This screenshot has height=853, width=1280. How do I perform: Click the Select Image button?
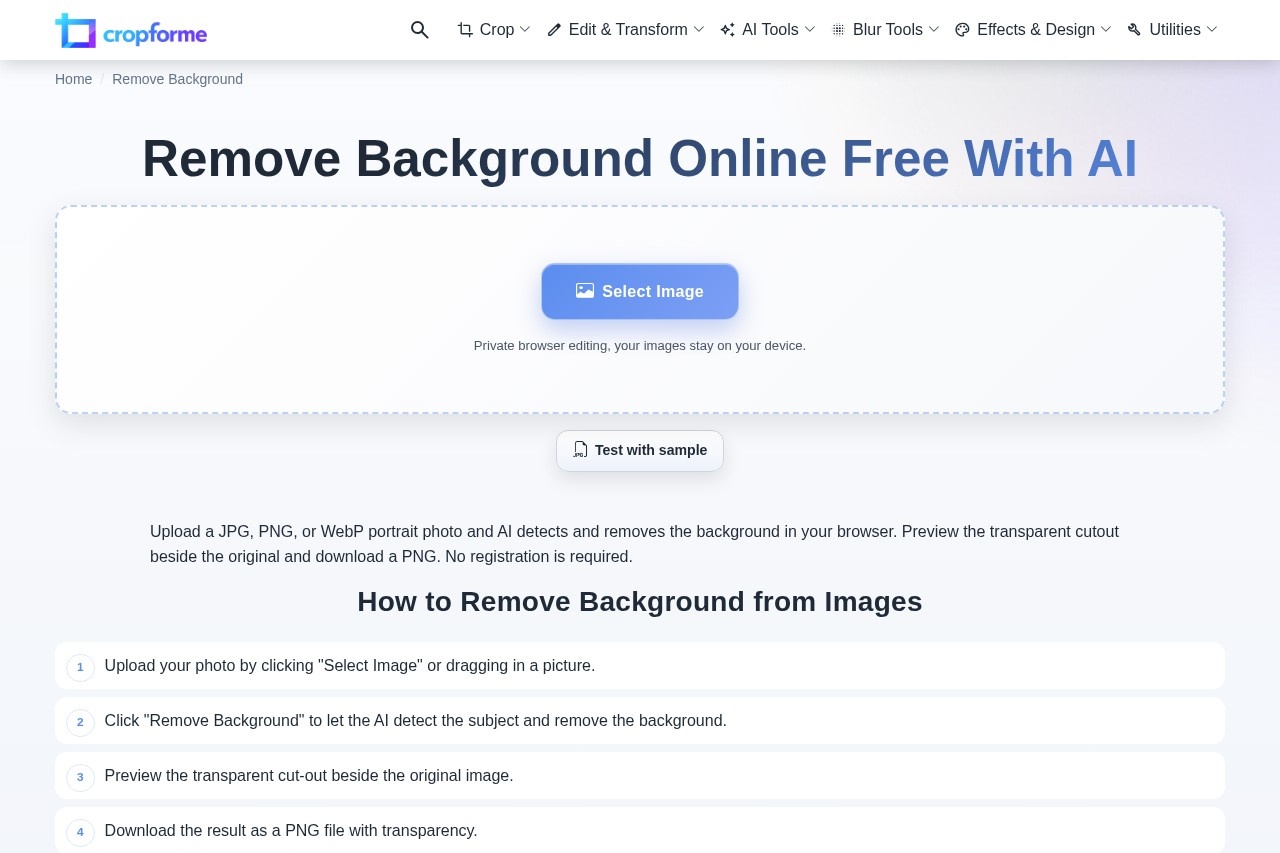pos(640,291)
